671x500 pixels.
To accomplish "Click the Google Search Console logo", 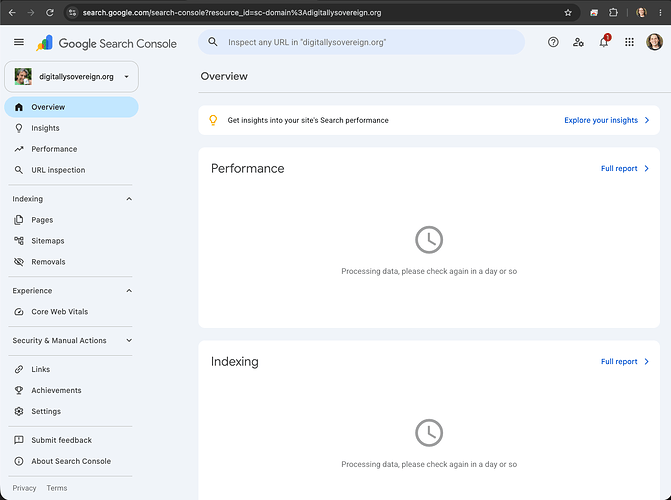I will point(106,43).
